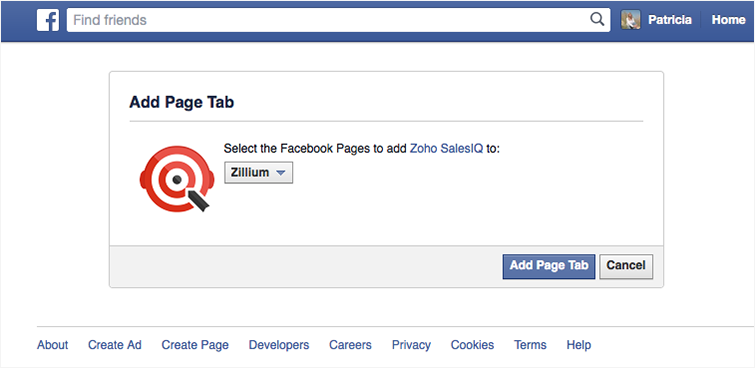Open the Help footer link
Image resolution: width=755 pixels, height=368 pixels.
point(579,345)
